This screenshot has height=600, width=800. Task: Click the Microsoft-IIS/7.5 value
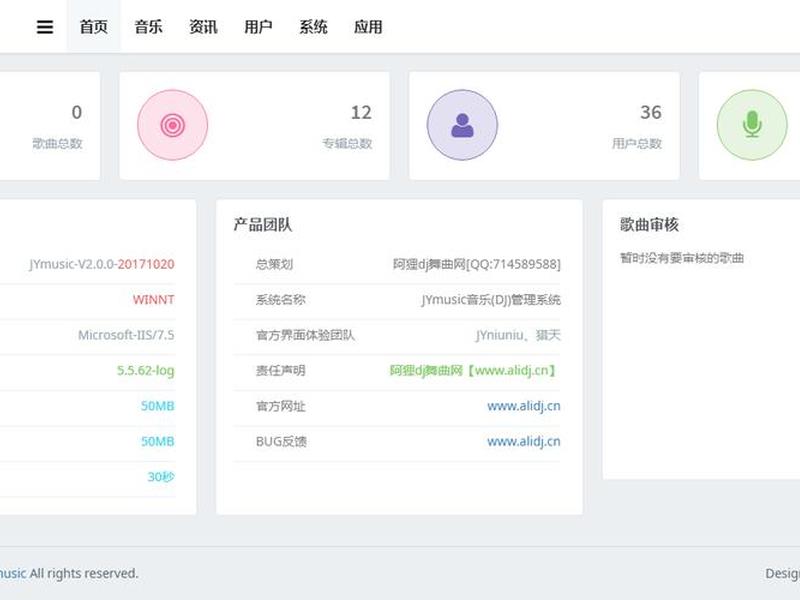(x=126, y=335)
